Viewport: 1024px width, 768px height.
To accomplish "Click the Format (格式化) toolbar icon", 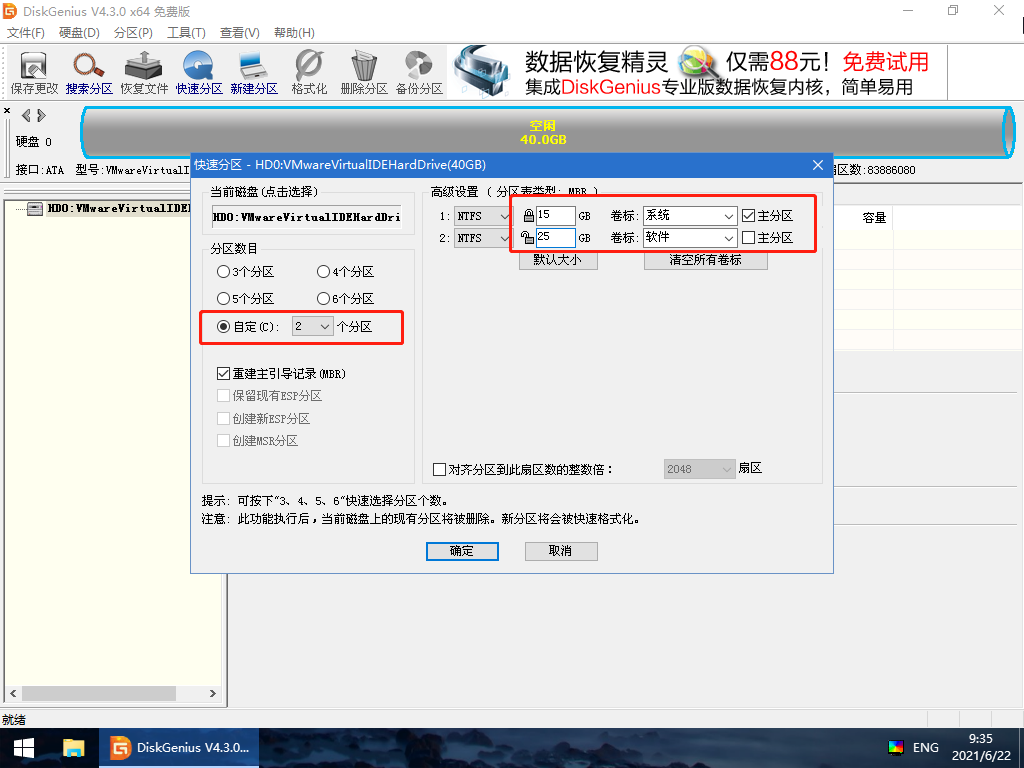I will [308, 72].
